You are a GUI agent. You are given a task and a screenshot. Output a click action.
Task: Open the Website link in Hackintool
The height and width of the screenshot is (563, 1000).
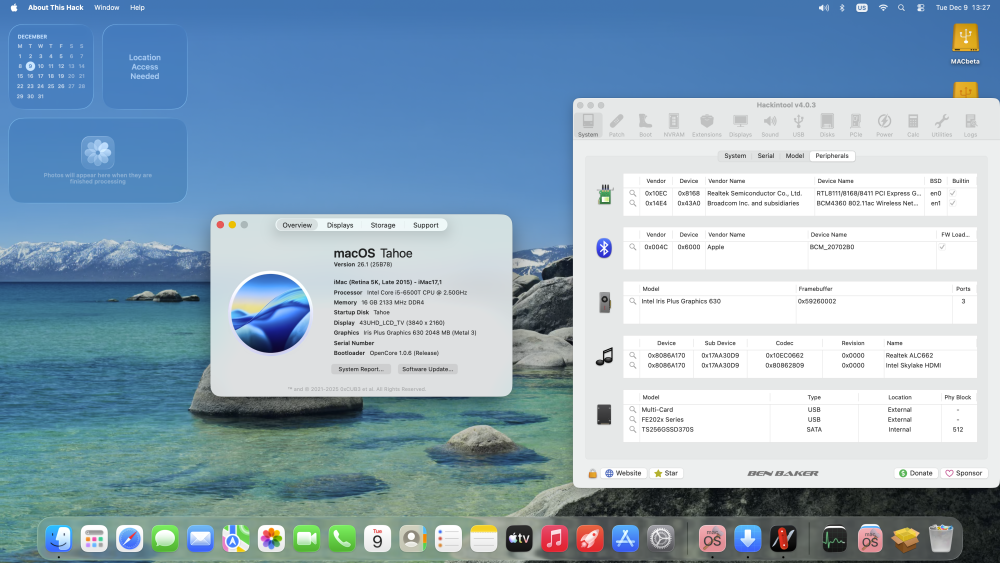(623, 473)
